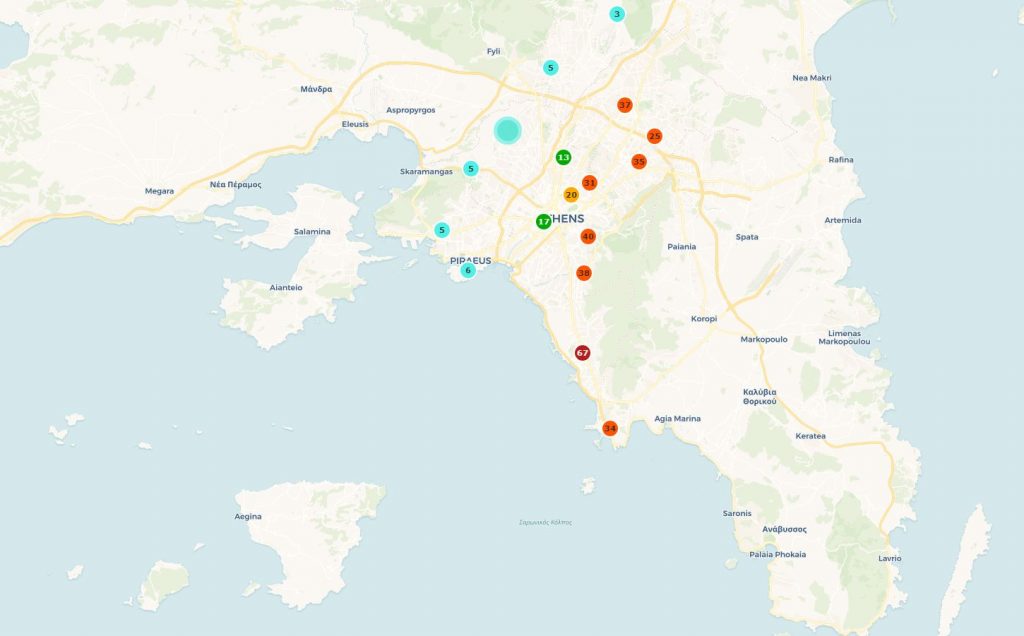
Task: Click the orange marker labeled 35
Action: pos(639,161)
